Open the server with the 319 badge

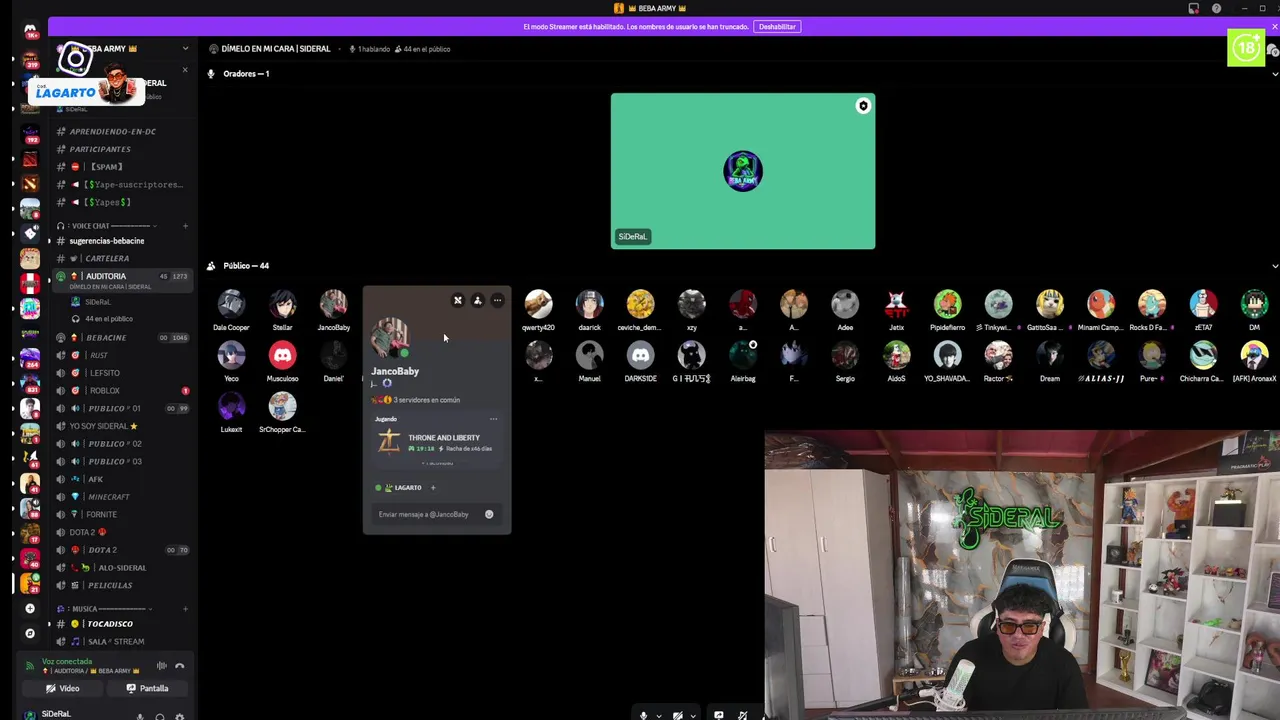coord(30,58)
